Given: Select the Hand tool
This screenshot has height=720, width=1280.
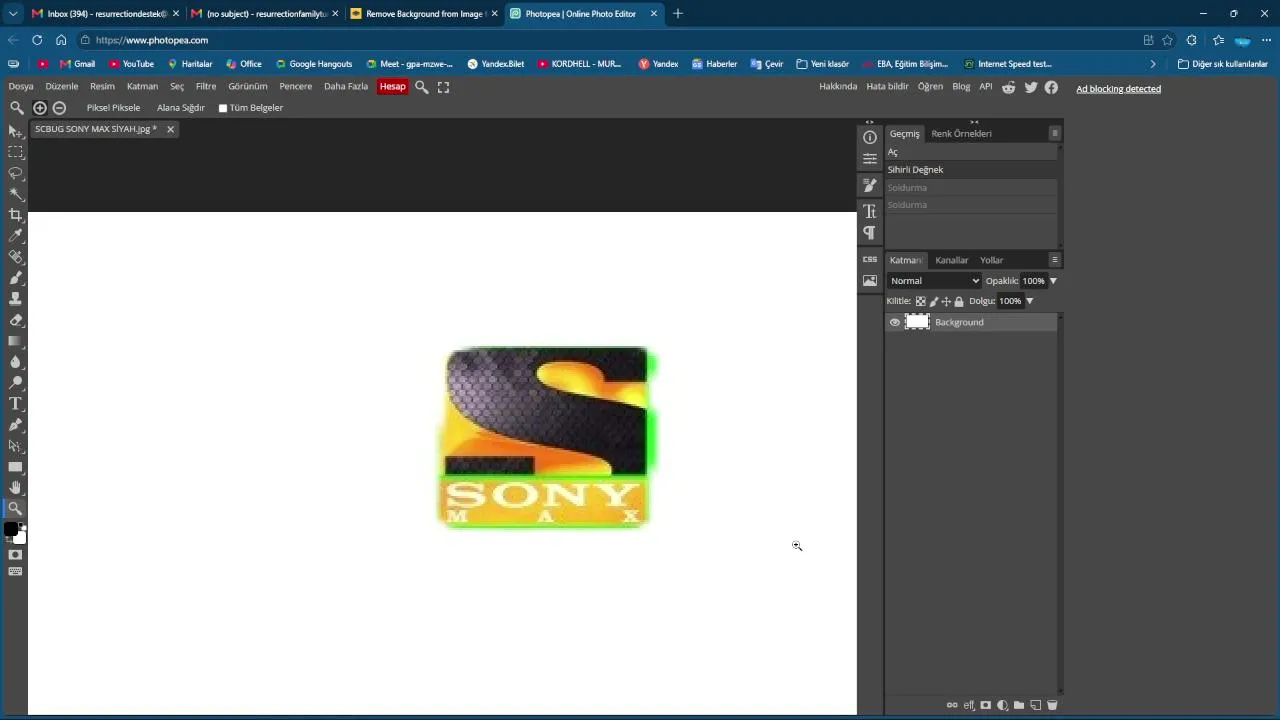Looking at the screenshot, I should coord(15,488).
